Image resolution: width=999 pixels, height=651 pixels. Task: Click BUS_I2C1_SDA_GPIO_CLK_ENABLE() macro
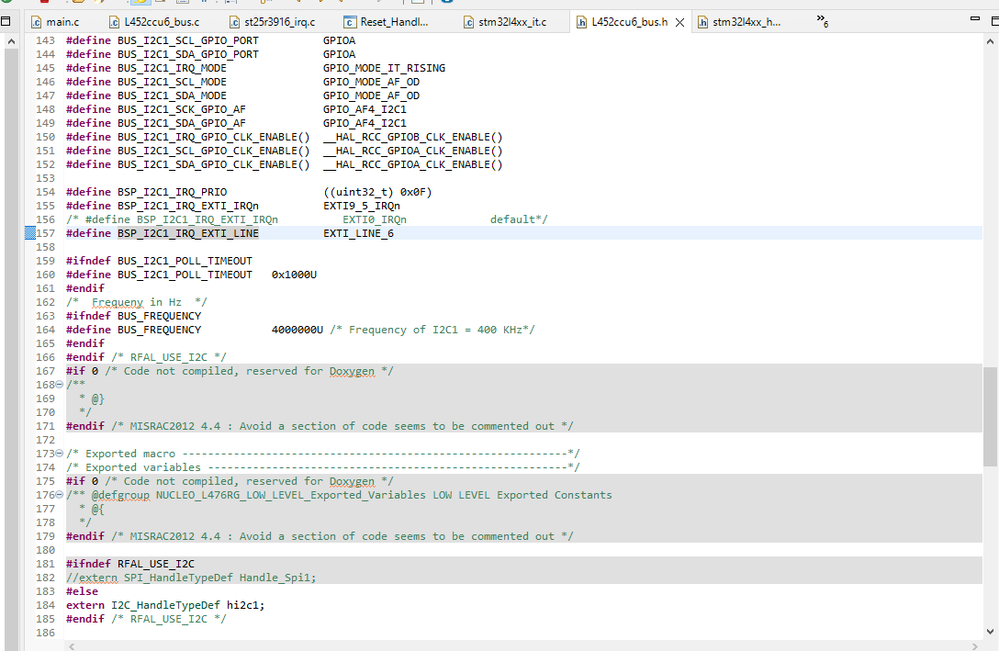(x=213, y=164)
